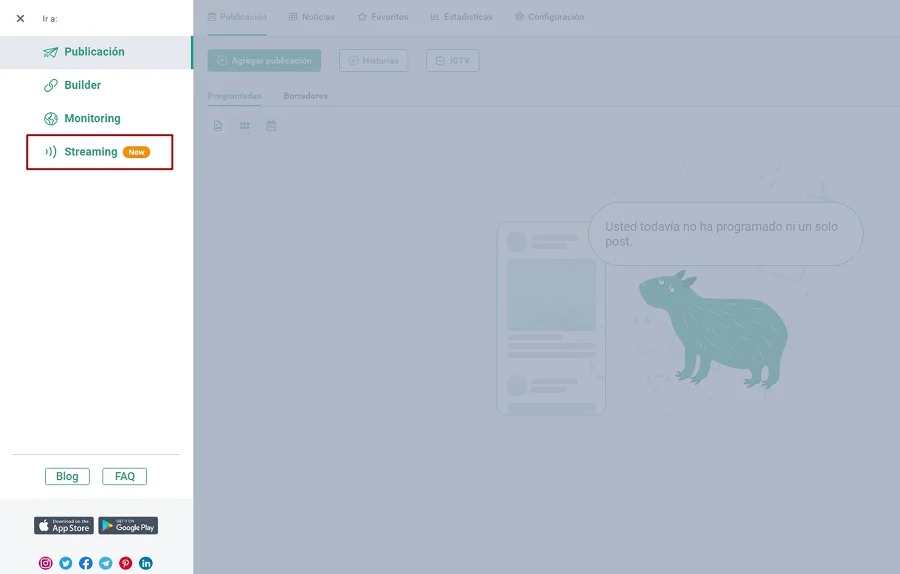Open the Twitter social icon

coord(66,563)
